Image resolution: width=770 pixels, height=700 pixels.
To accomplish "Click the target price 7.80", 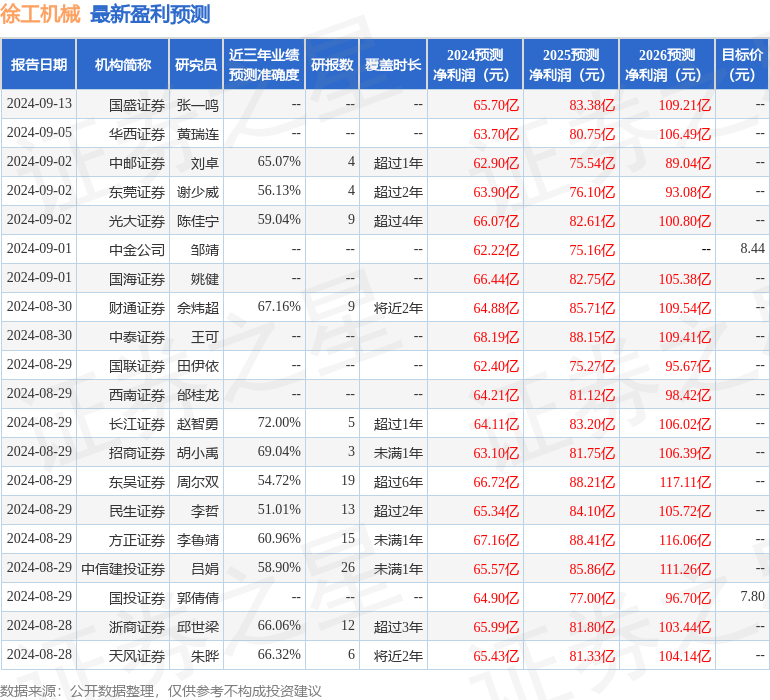I will tap(752, 596).
